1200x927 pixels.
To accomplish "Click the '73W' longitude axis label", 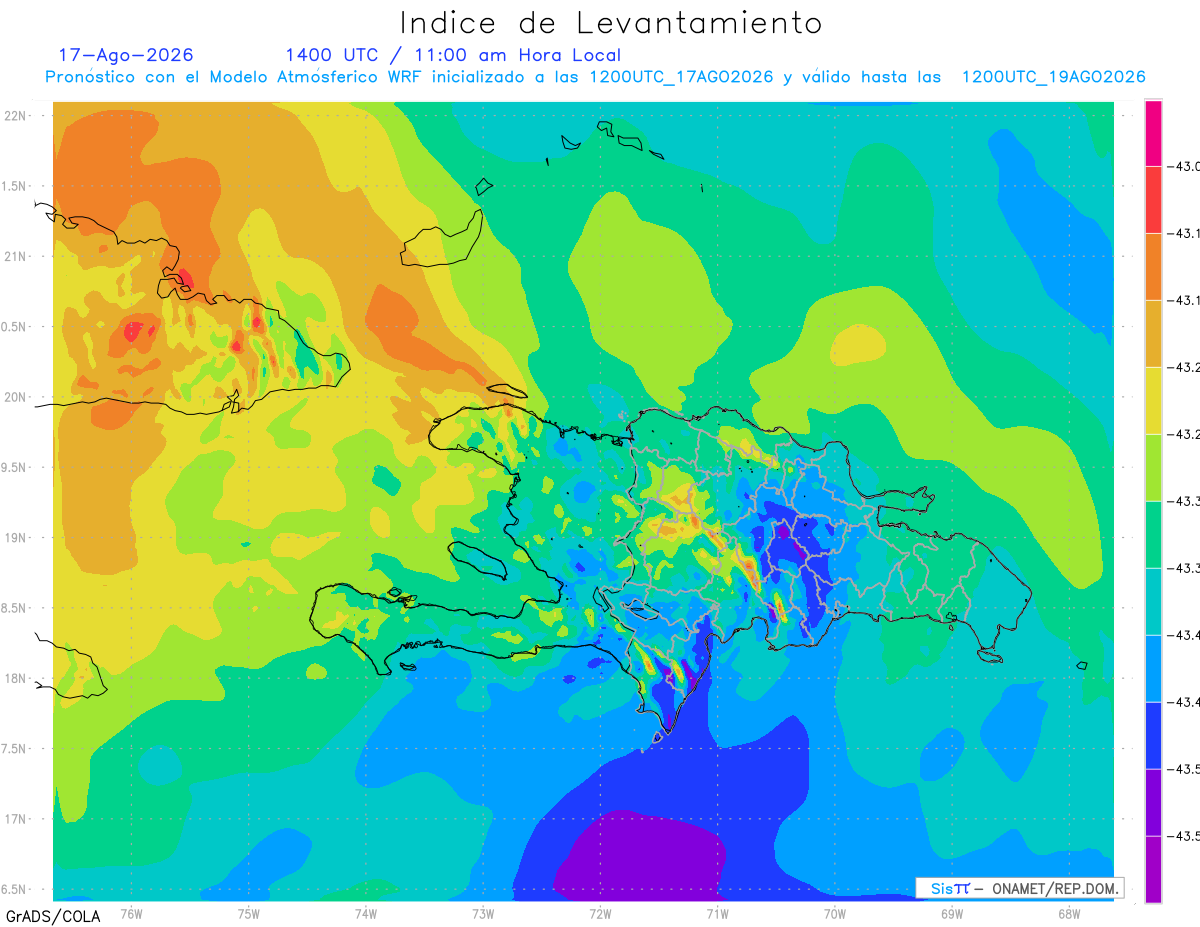I will 483,913.
